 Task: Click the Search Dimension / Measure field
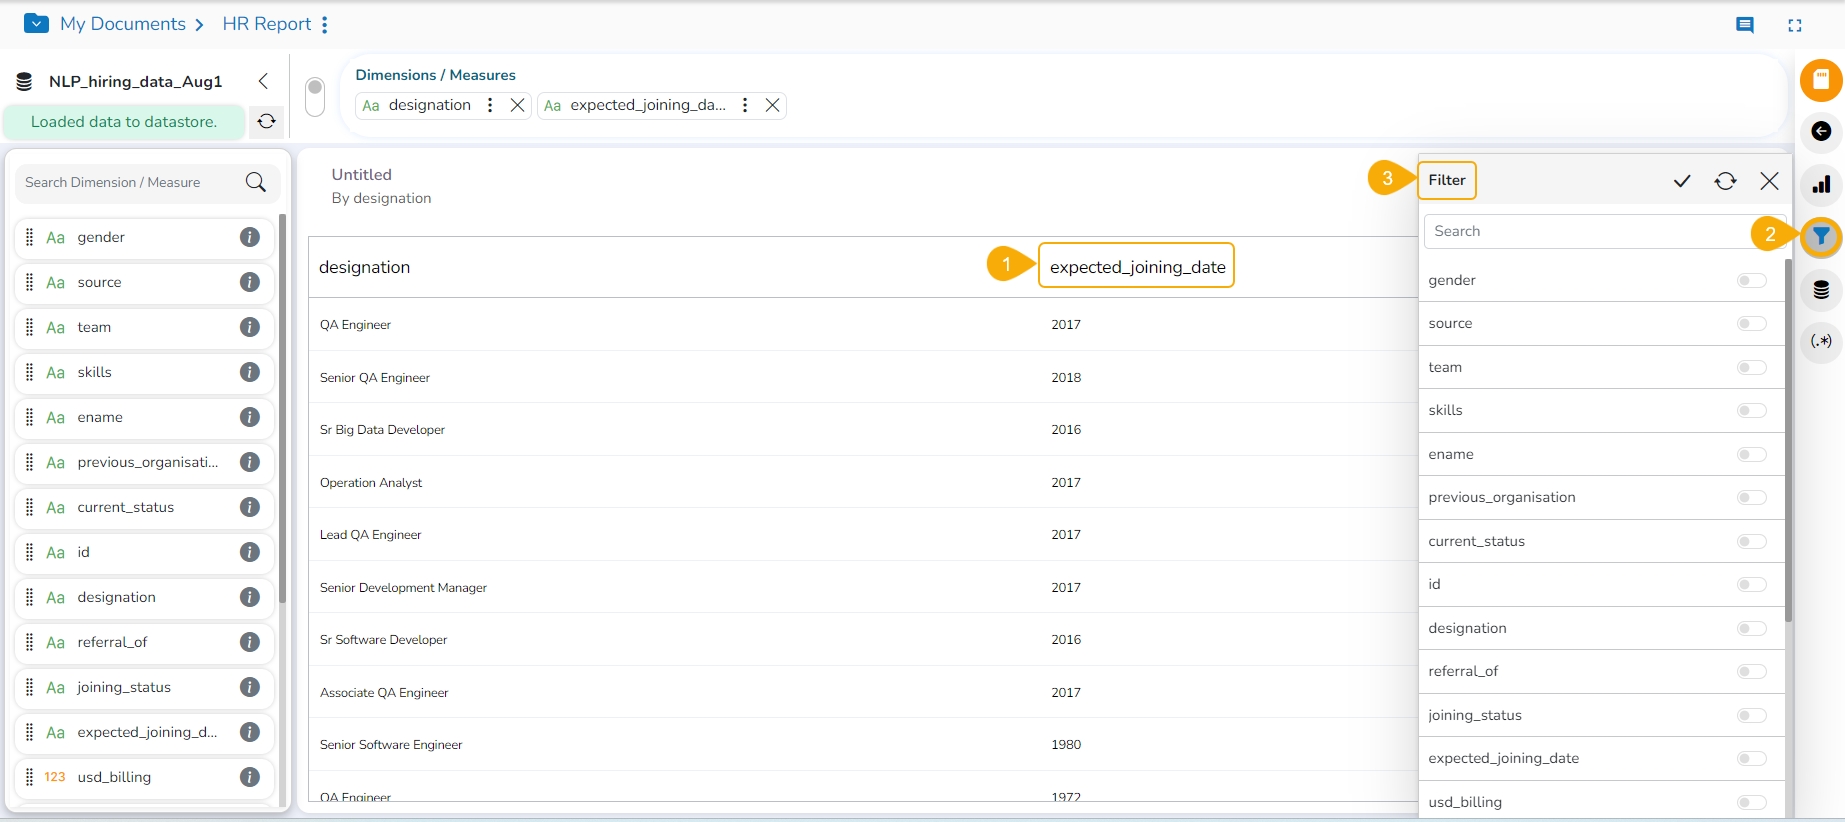132,183
